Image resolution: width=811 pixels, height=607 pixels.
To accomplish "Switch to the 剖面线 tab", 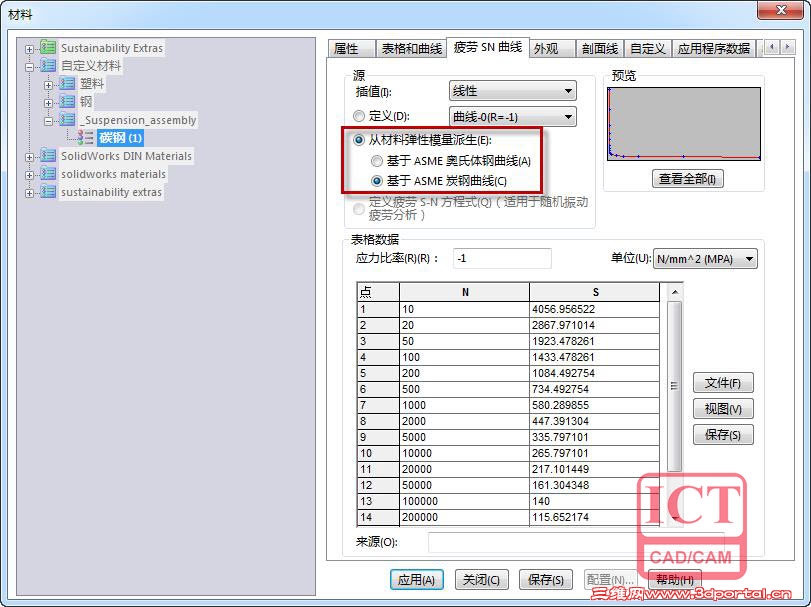I will coord(599,49).
